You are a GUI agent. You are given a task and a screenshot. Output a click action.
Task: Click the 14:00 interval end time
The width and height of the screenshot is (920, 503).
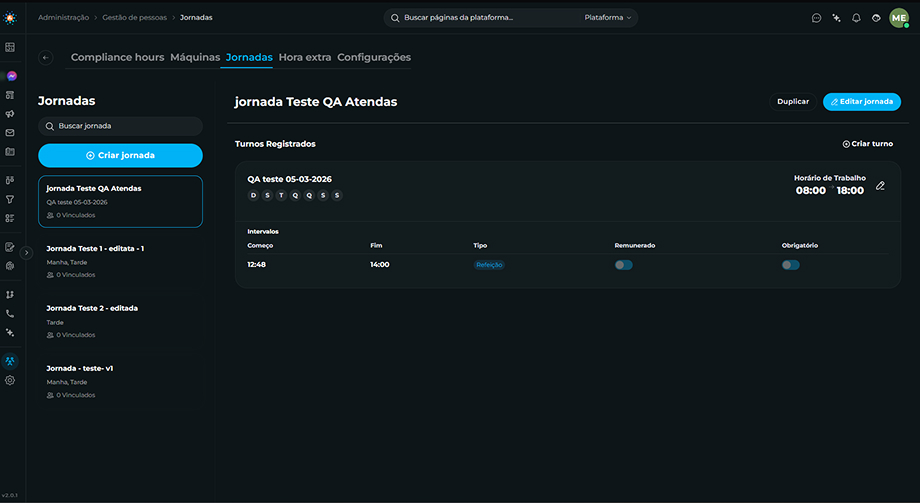pos(380,265)
